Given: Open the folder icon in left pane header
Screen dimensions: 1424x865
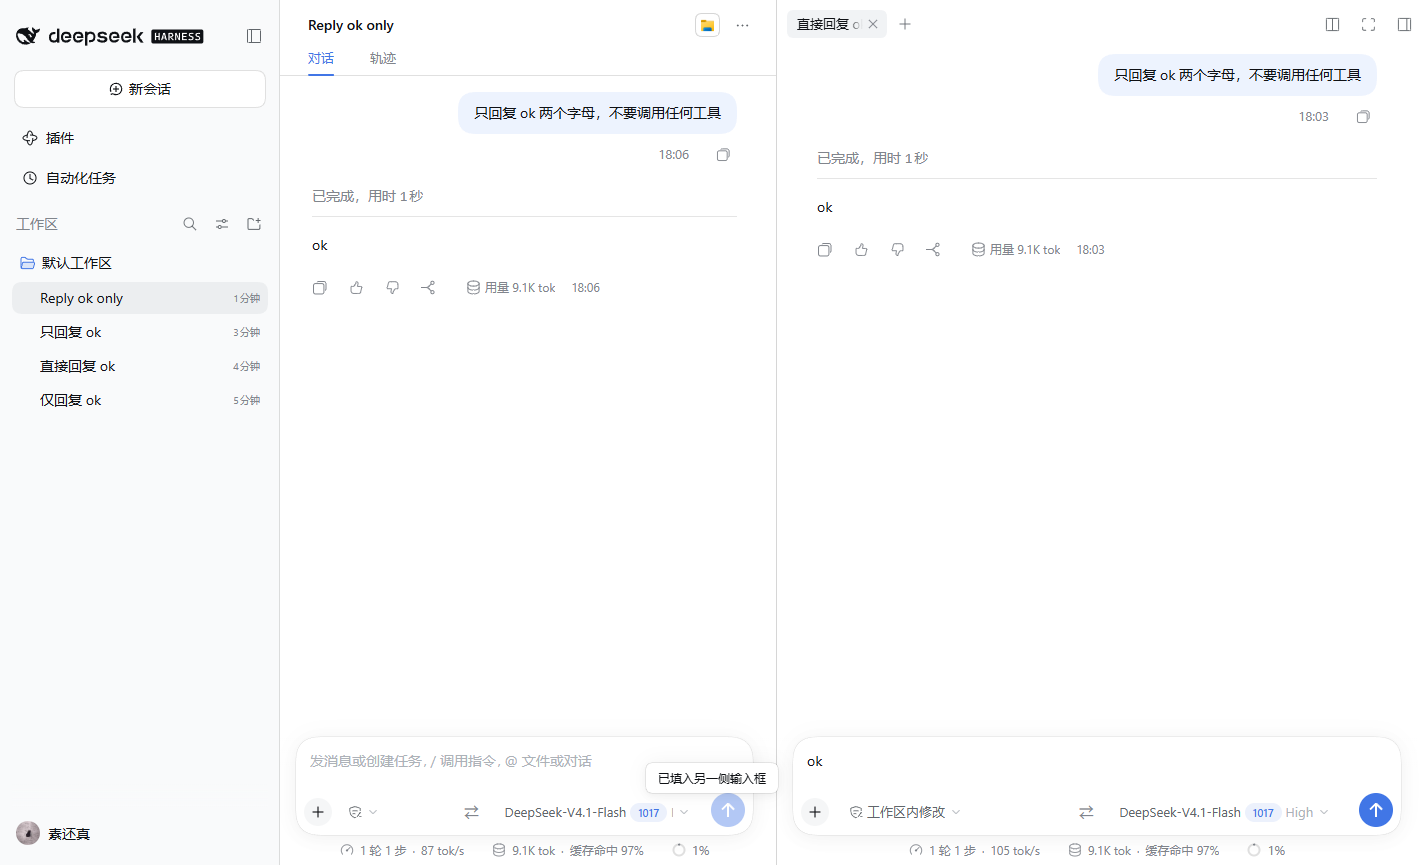Looking at the screenshot, I should pyautogui.click(x=708, y=25).
